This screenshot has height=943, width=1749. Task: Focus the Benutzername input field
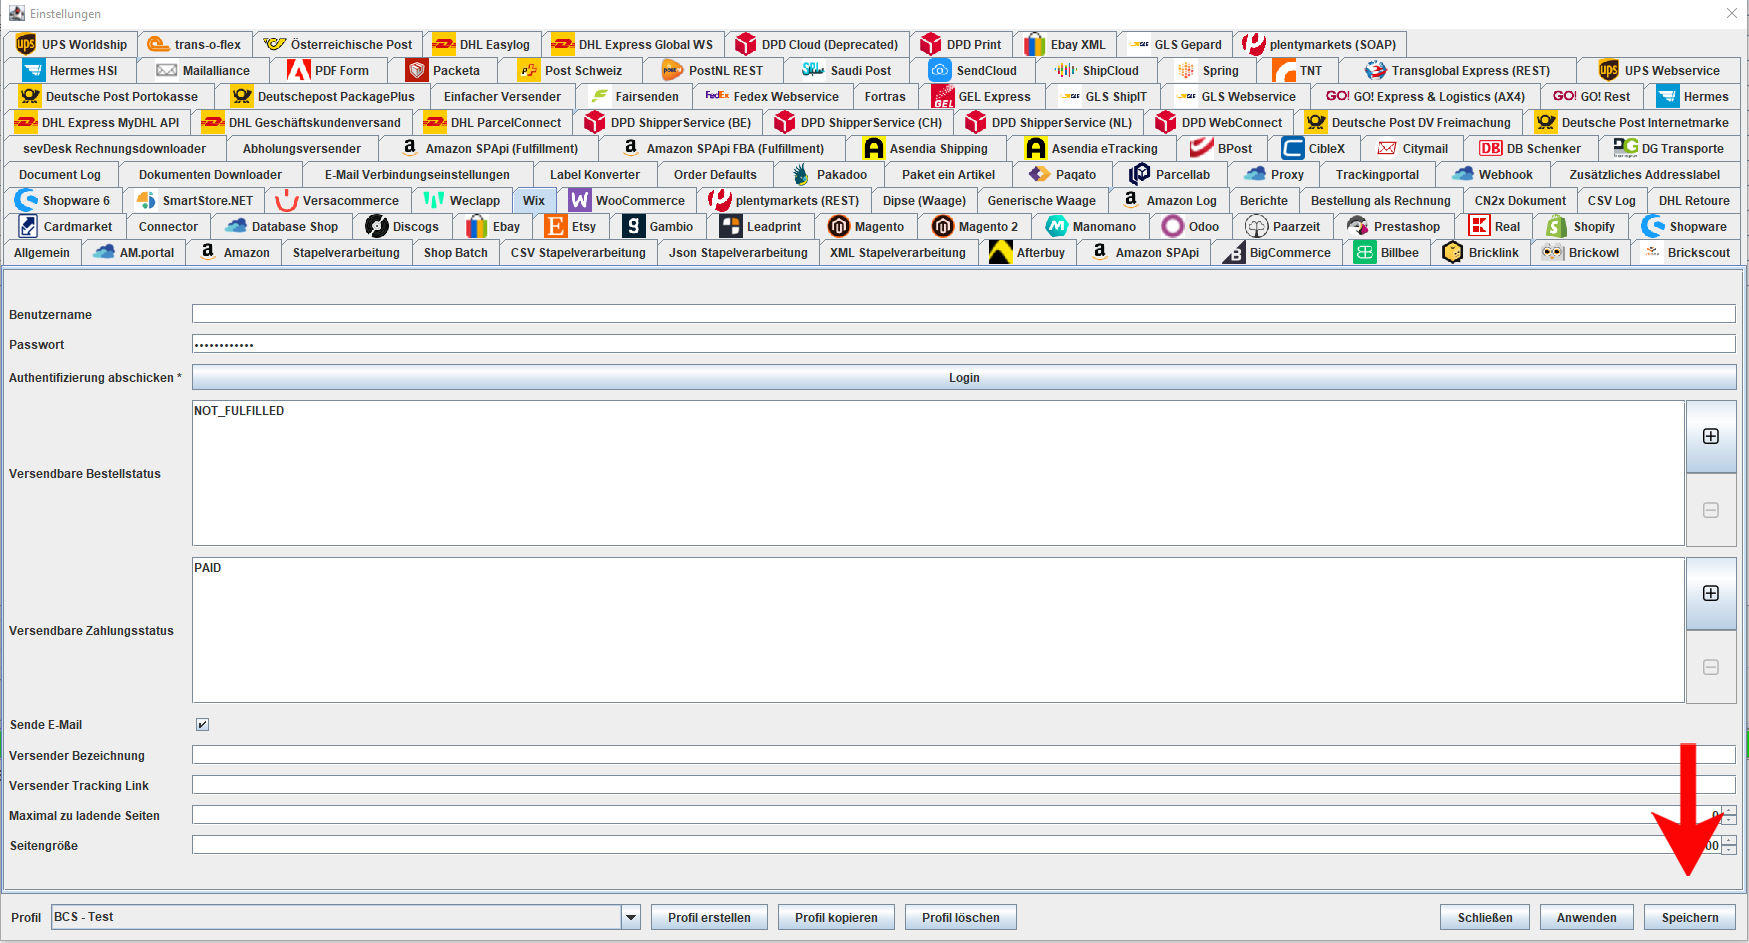click(x=964, y=314)
